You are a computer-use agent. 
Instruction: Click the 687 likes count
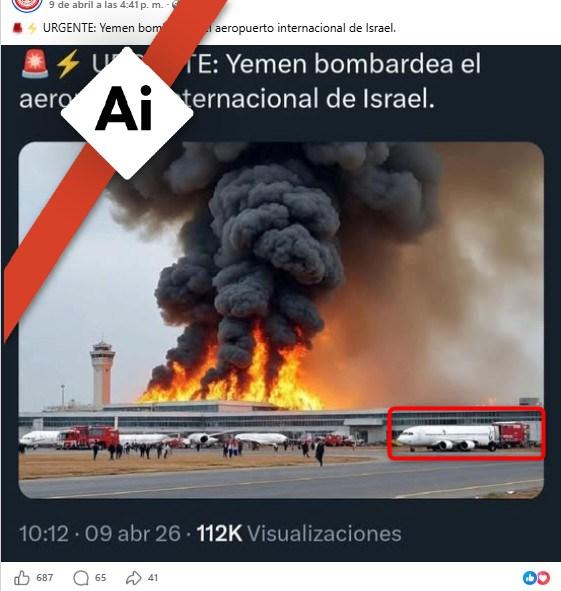44,577
